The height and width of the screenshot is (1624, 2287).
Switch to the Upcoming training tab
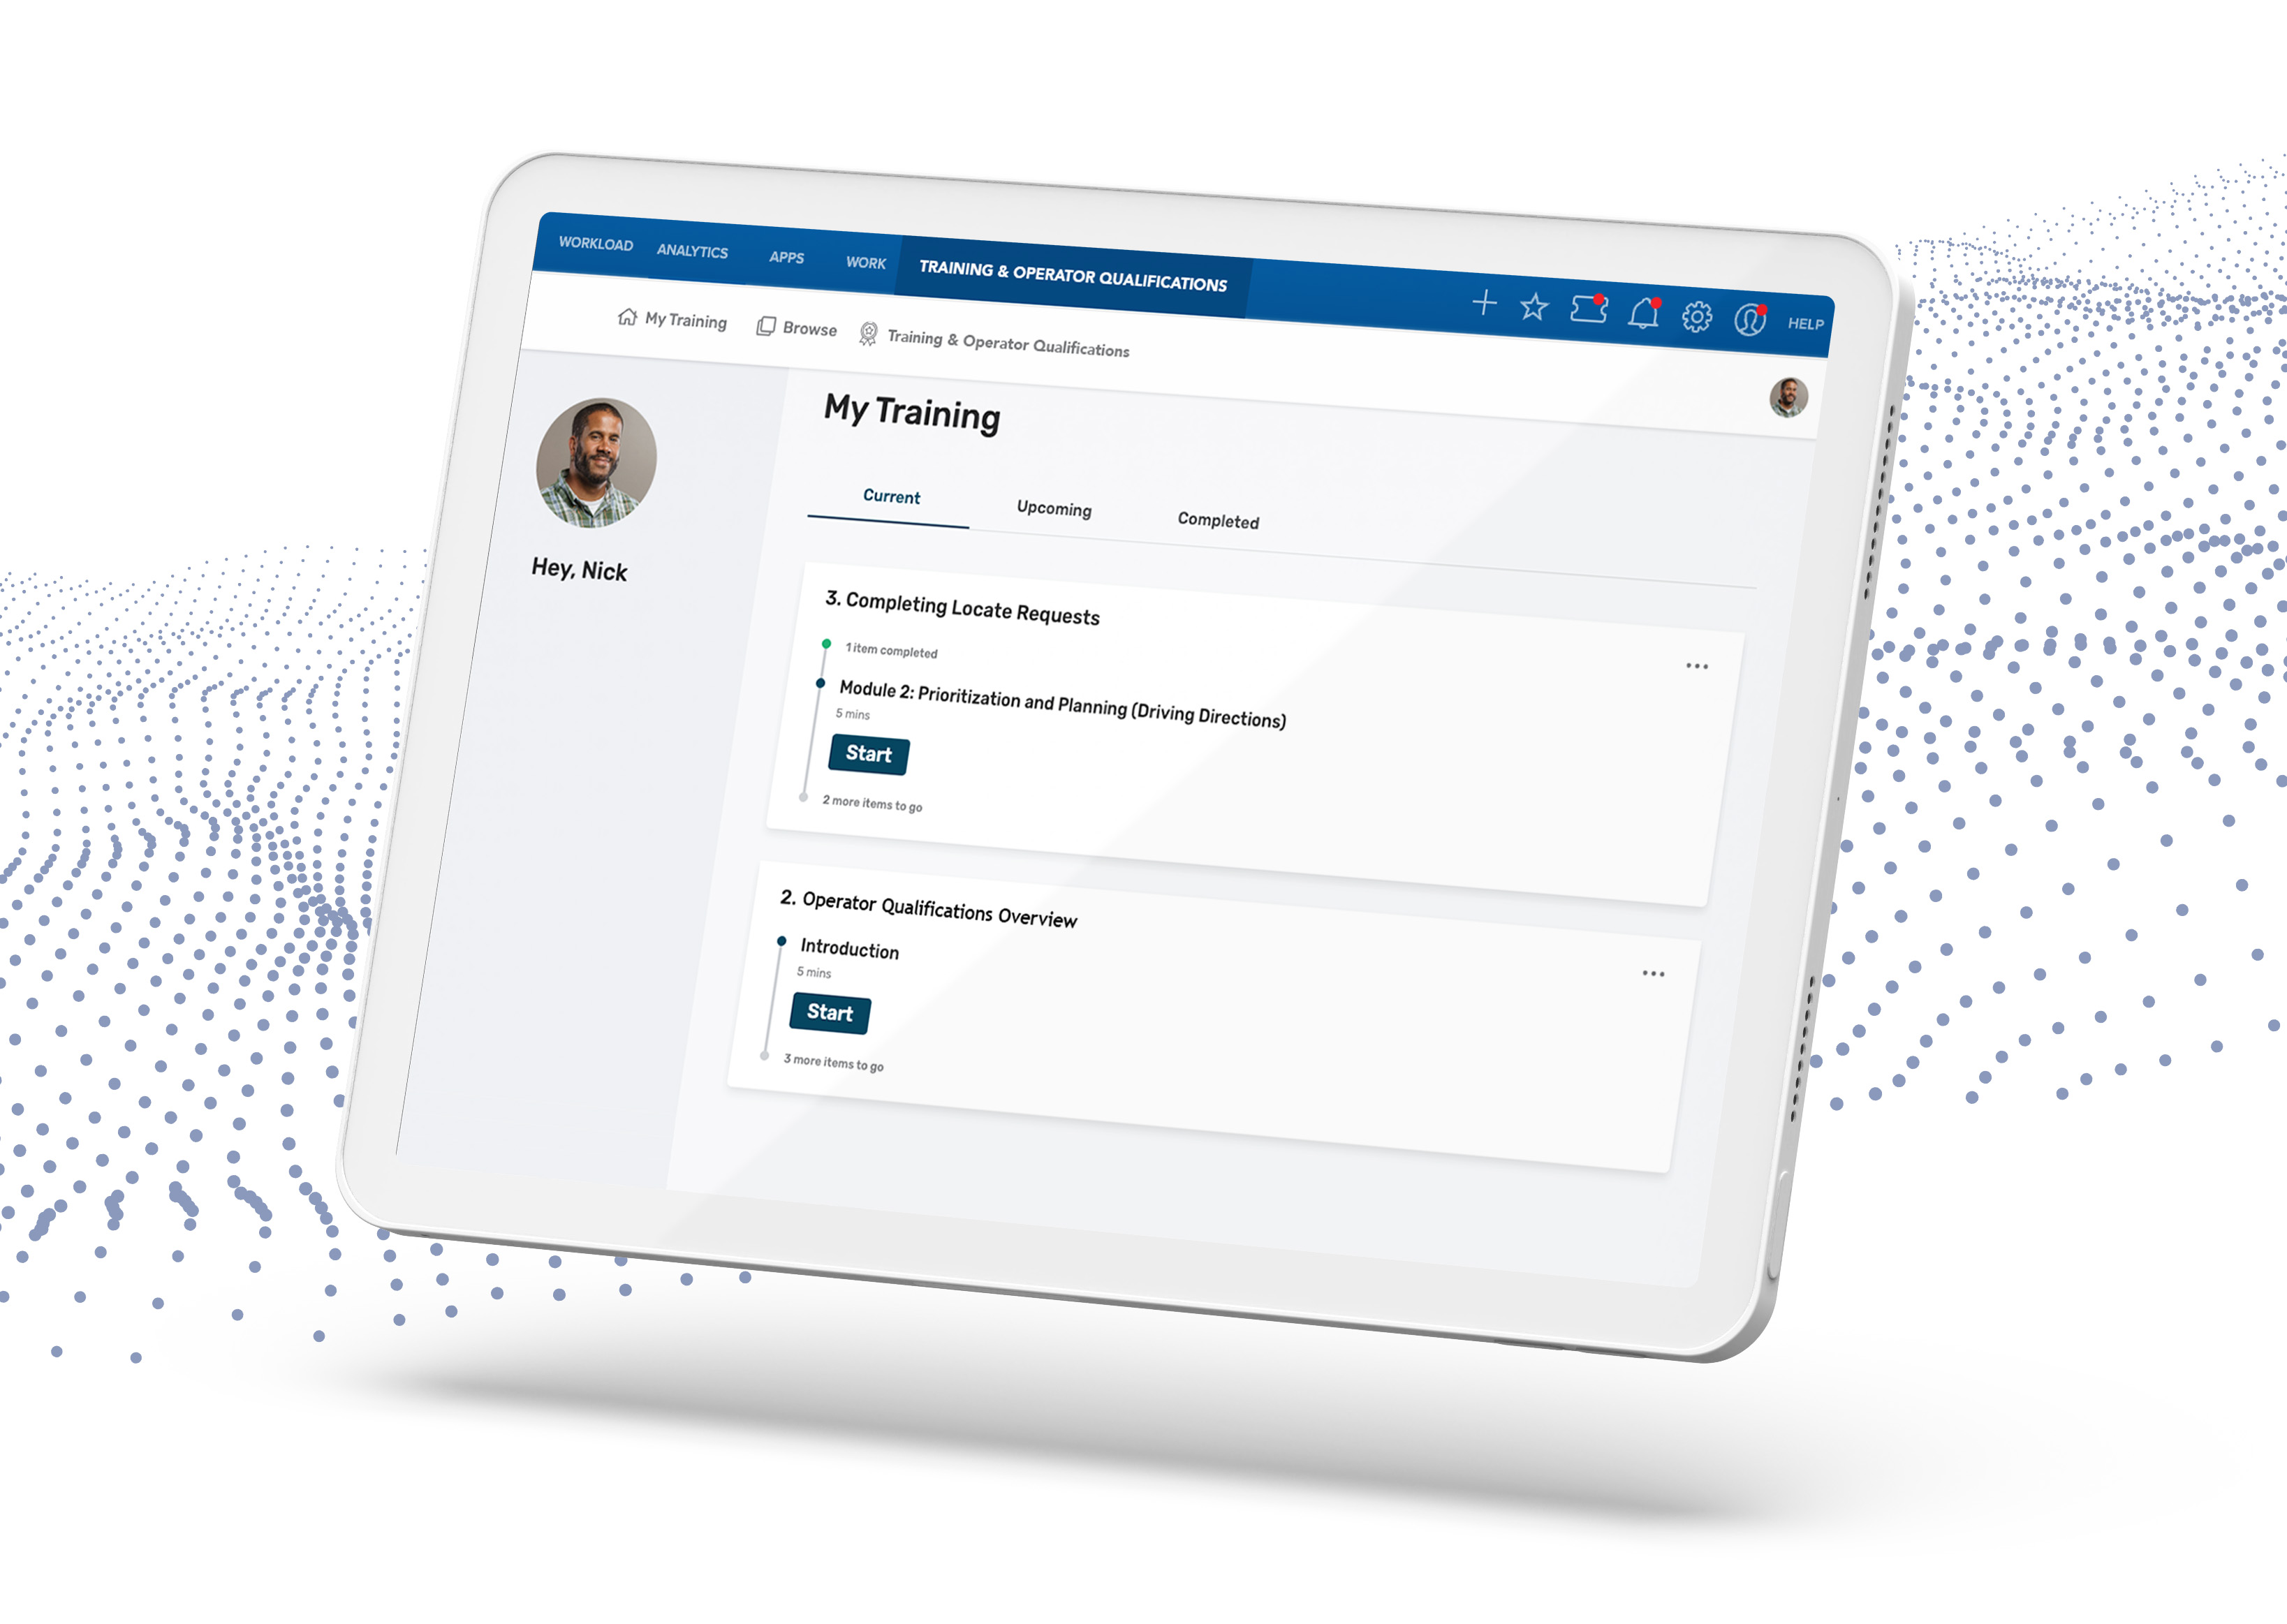(1051, 510)
